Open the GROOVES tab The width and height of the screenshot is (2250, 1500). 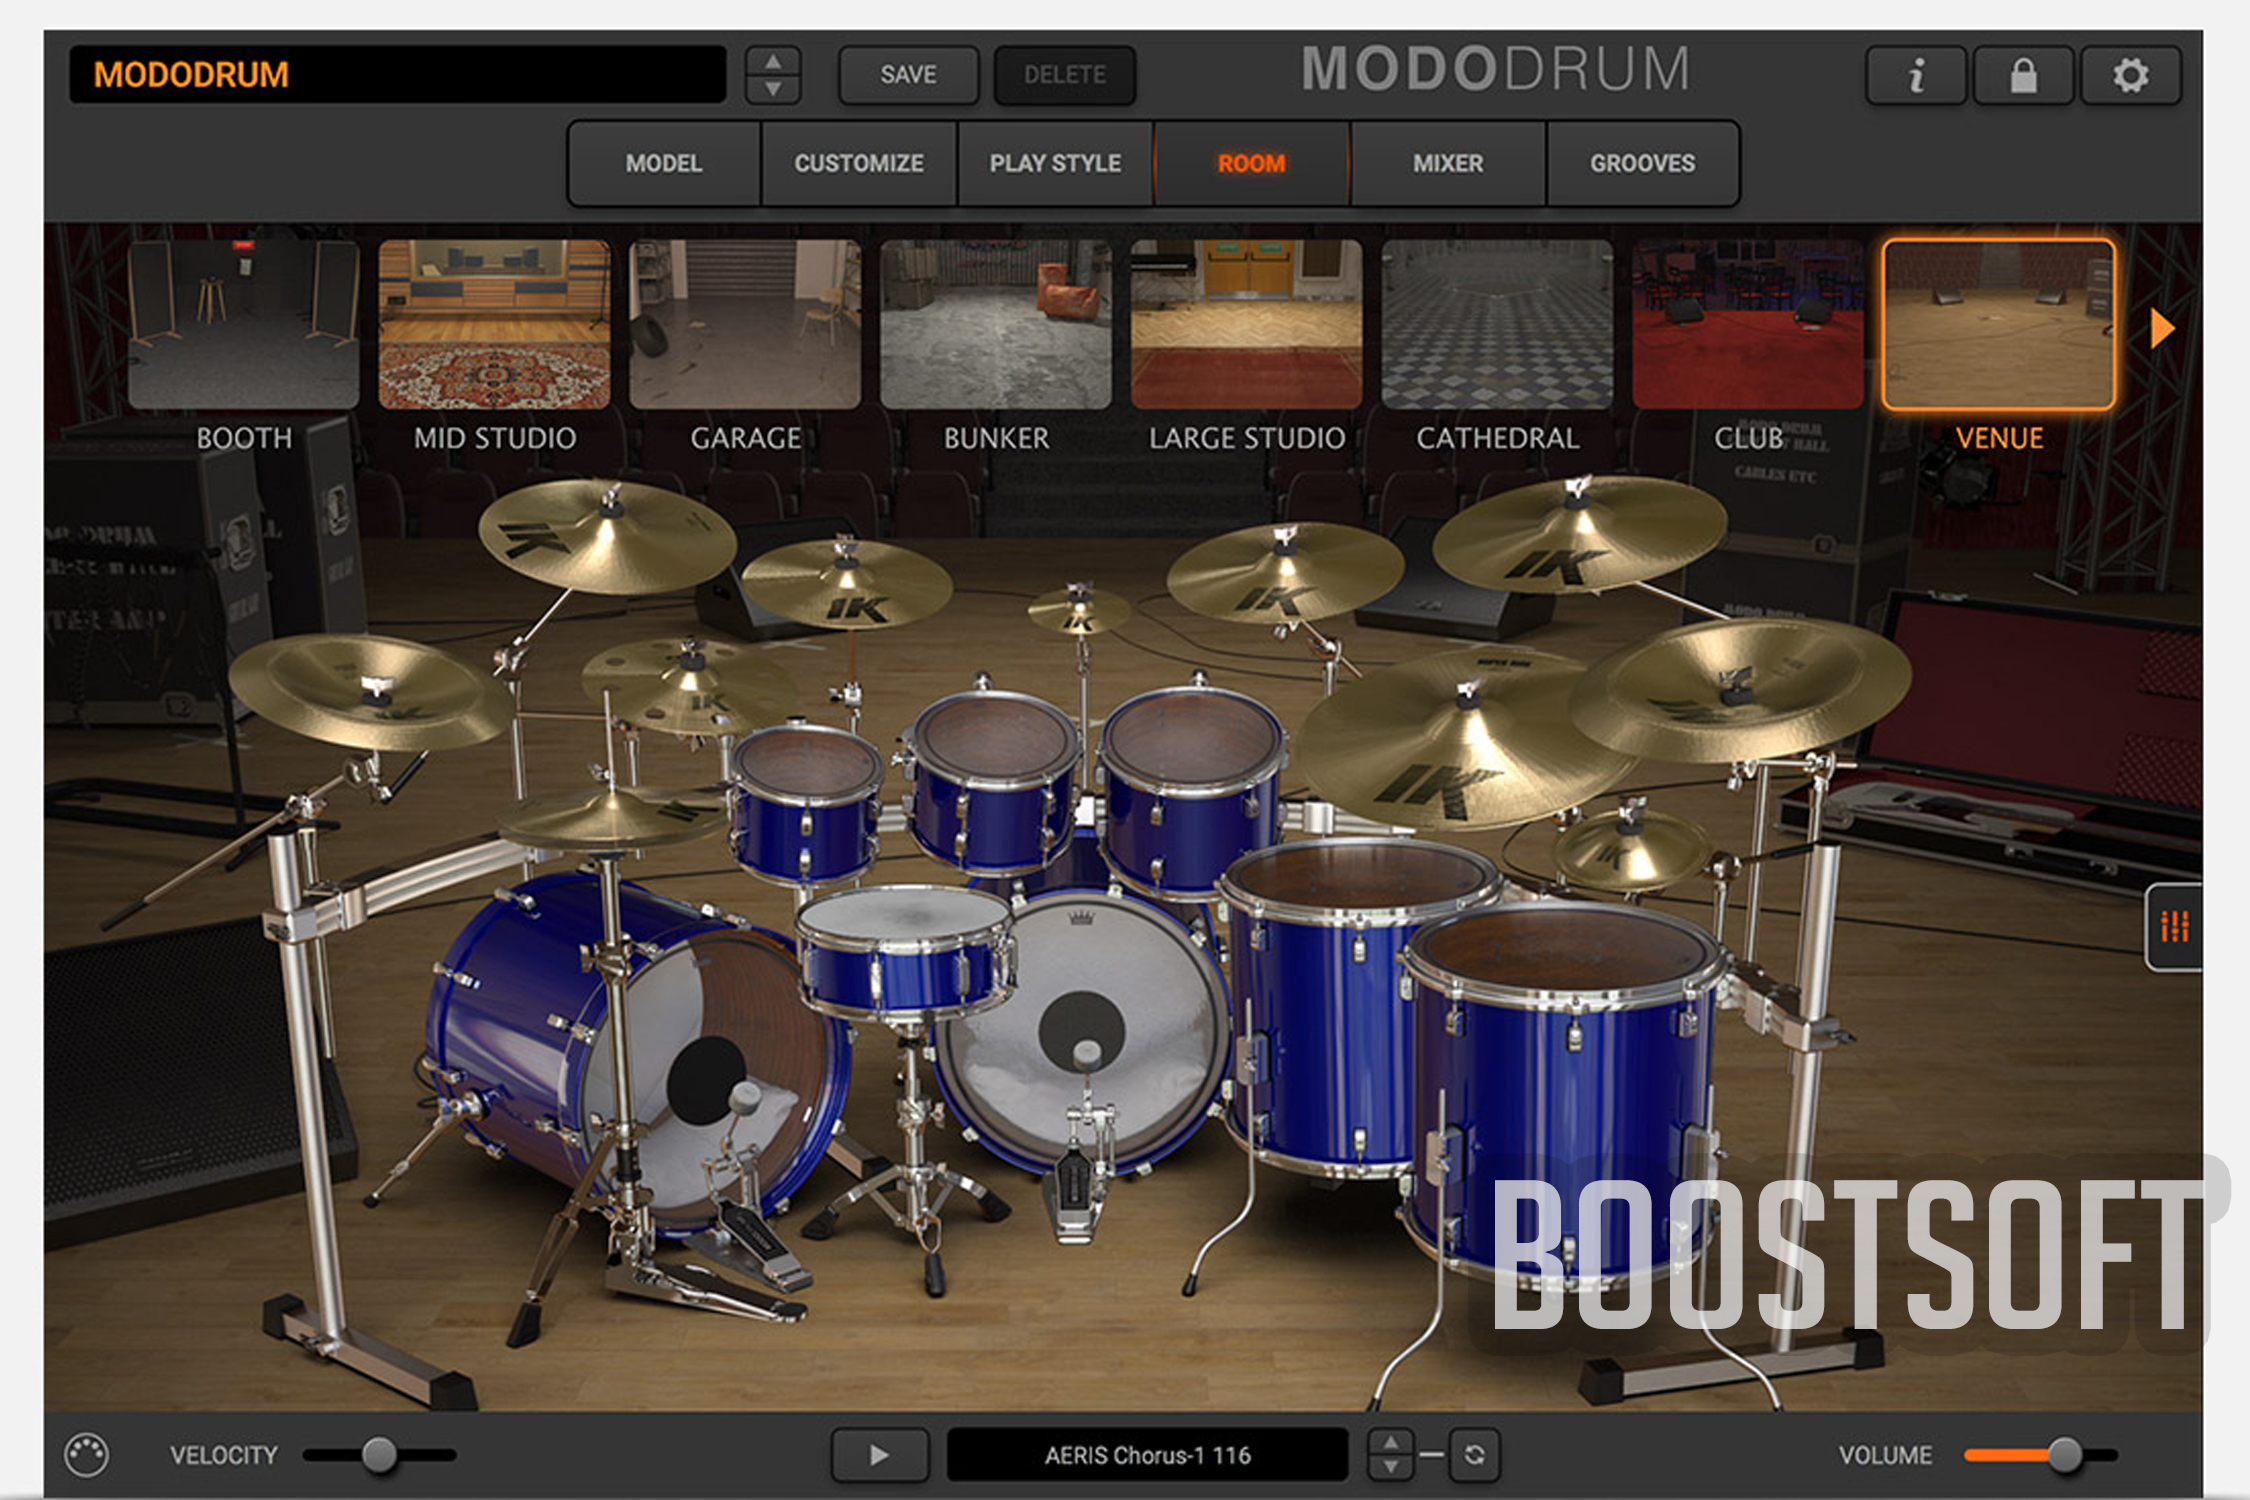[1642, 163]
